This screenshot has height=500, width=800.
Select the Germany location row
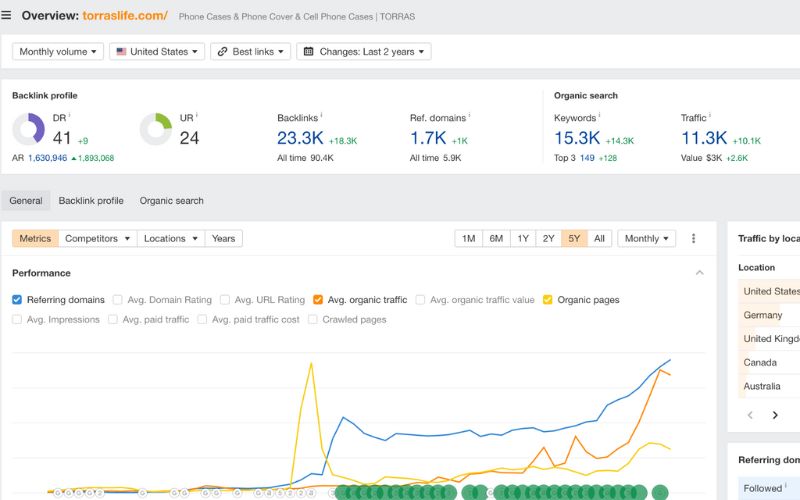point(769,315)
